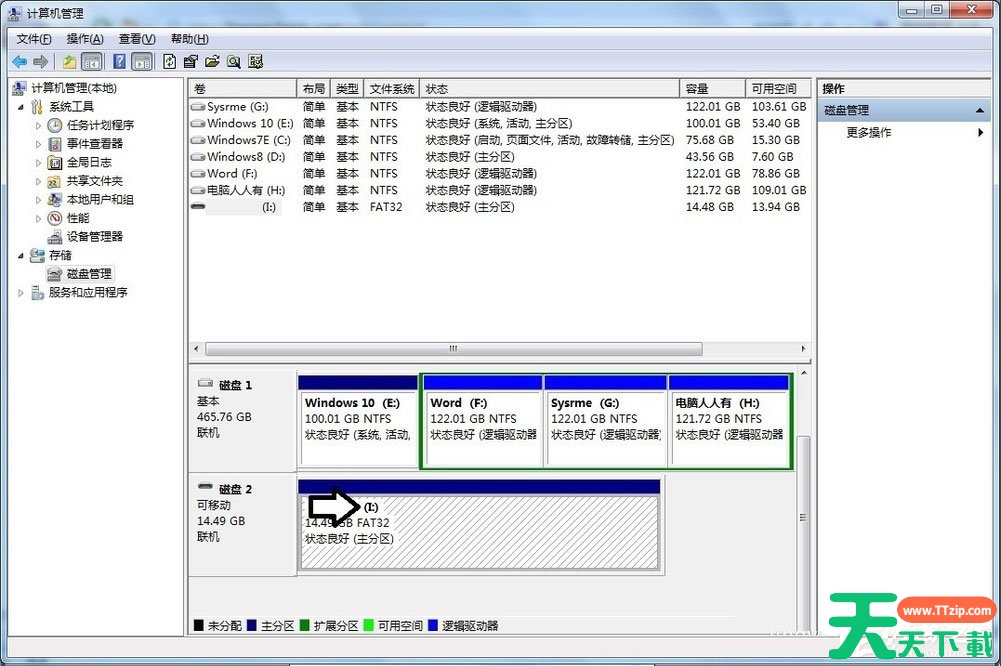The height and width of the screenshot is (666, 1001).
Task: Expand the 更多操作 submenu arrow
Action: tap(980, 133)
